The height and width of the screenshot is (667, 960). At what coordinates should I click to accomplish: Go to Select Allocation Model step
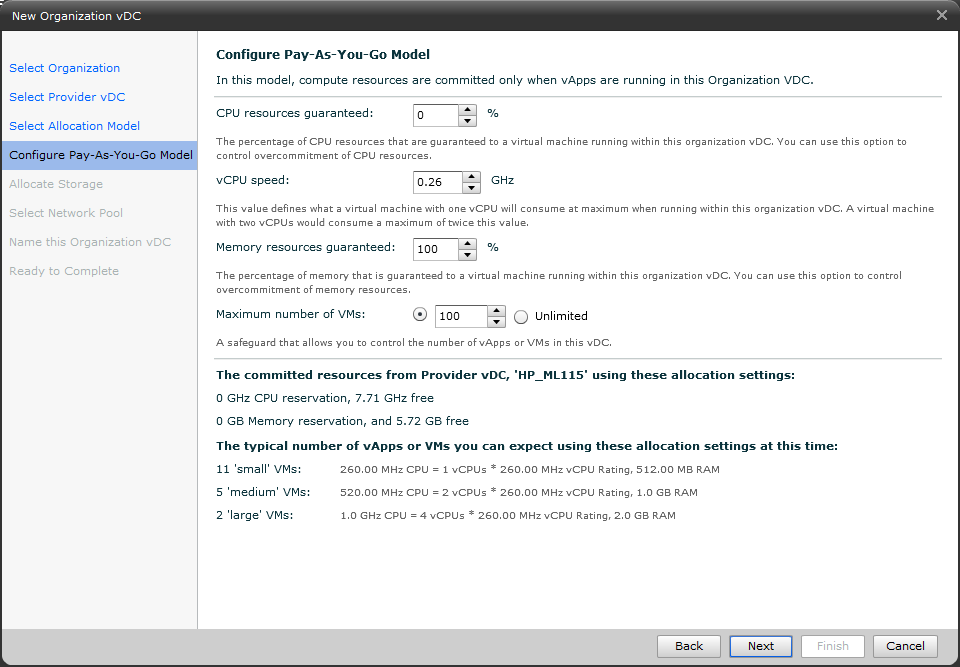(x=75, y=126)
